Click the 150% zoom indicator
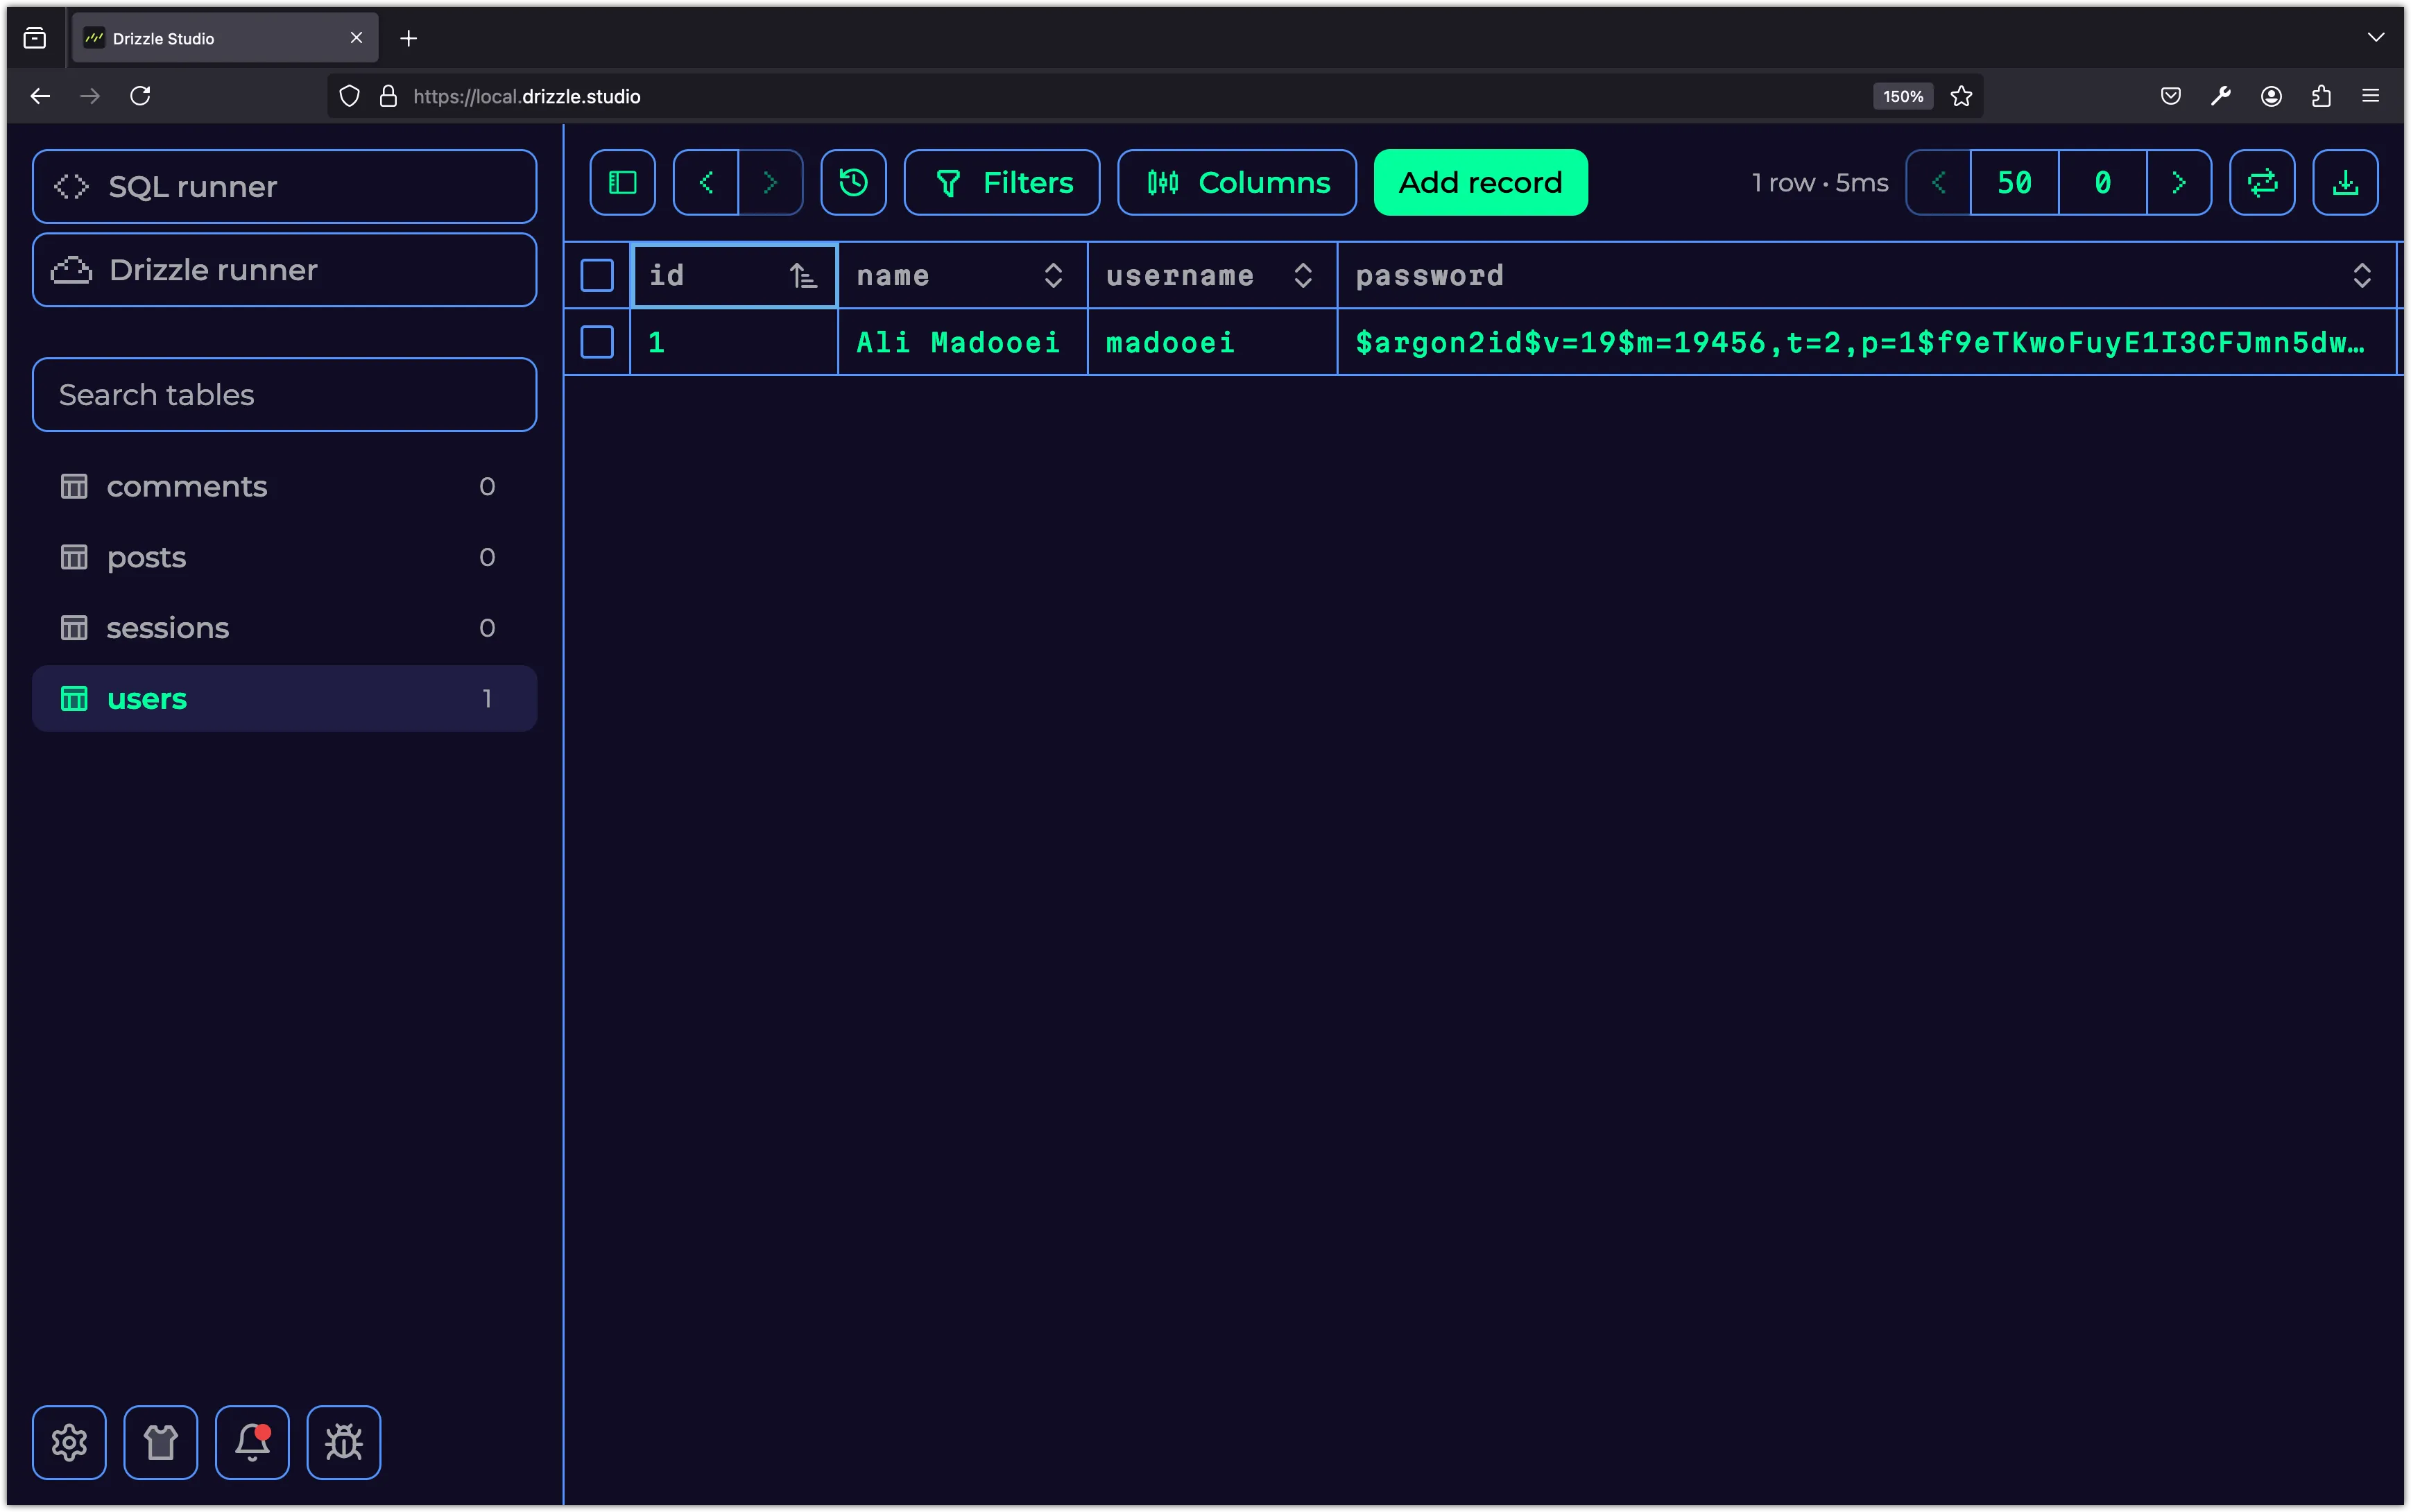 1902,96
